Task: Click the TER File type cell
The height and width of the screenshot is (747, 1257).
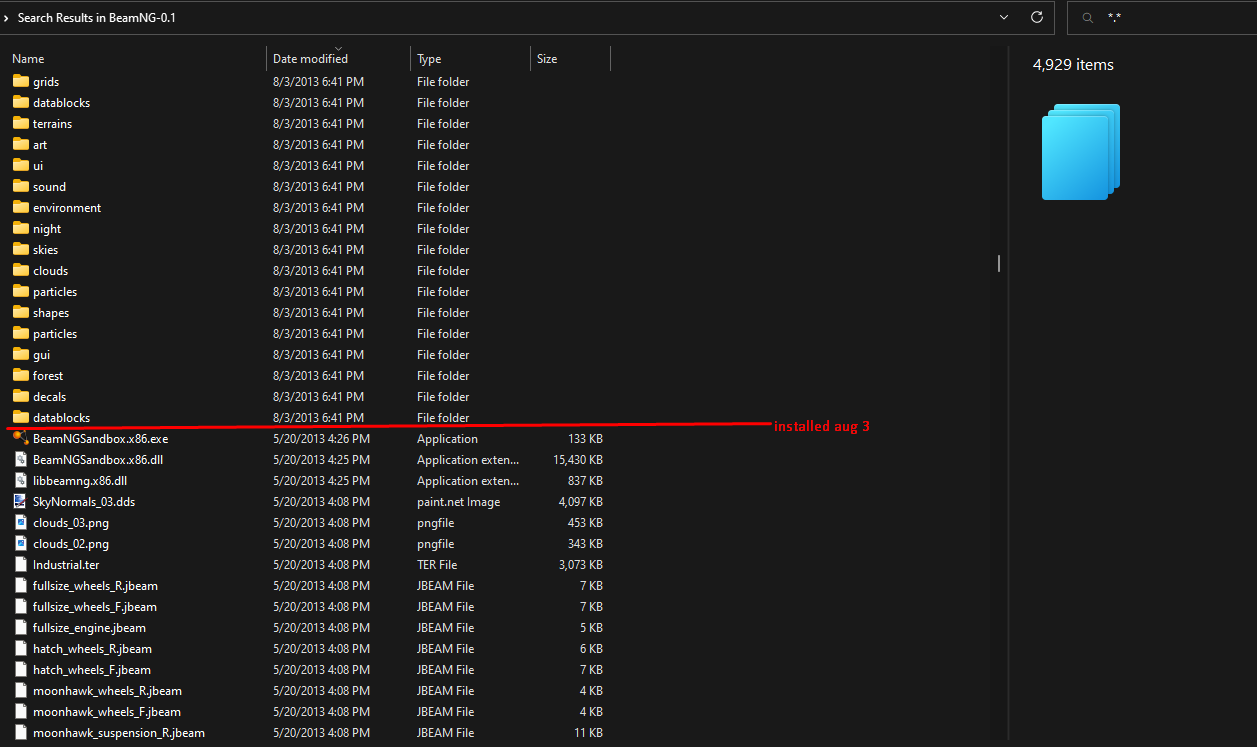Action: (x=437, y=565)
